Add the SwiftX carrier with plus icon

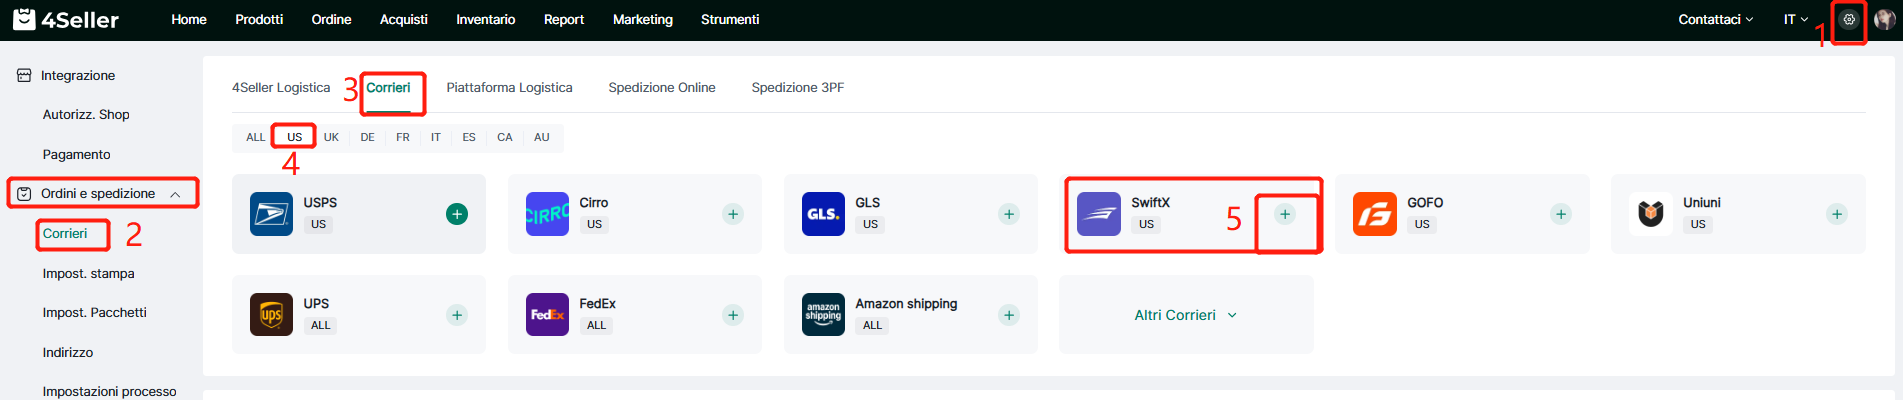(x=1285, y=214)
